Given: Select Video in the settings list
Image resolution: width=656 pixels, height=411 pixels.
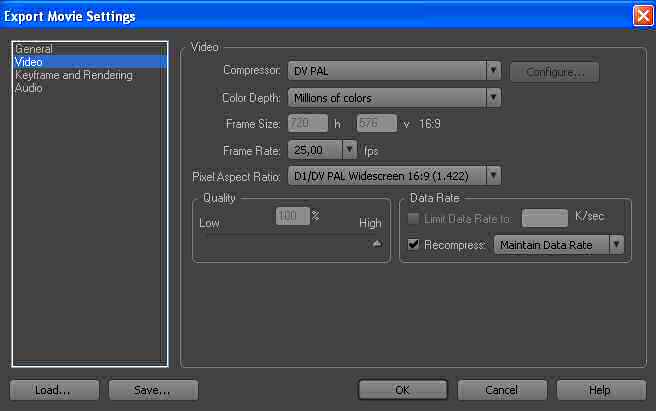Looking at the screenshot, I should tap(29, 62).
